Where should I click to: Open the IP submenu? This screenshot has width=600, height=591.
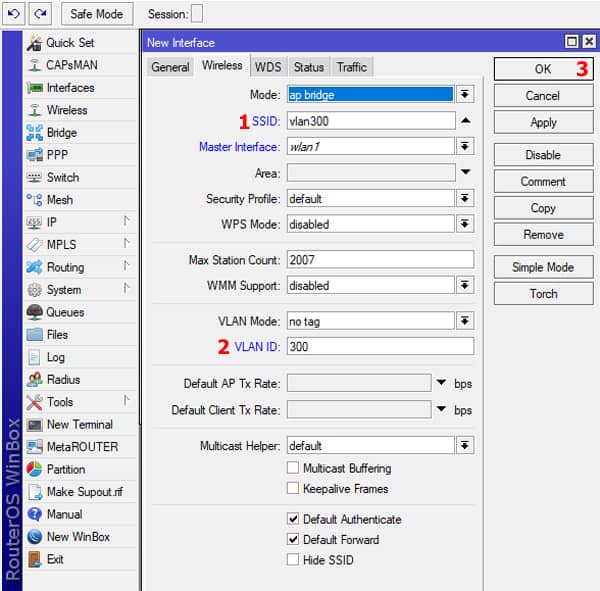(81, 222)
